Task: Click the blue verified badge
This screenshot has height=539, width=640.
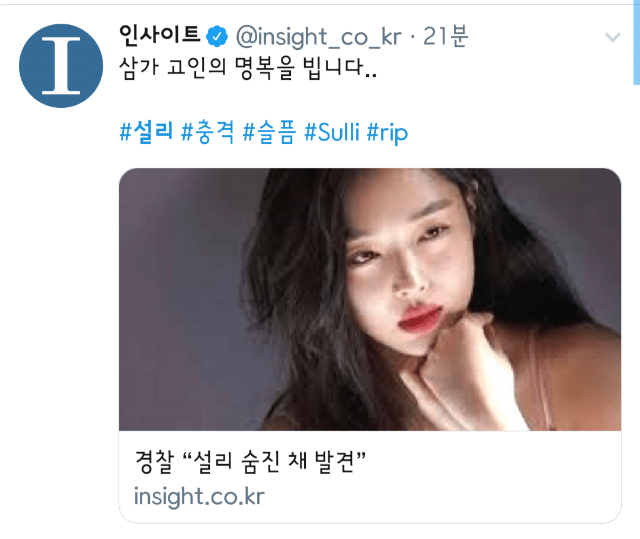Action: (217, 37)
